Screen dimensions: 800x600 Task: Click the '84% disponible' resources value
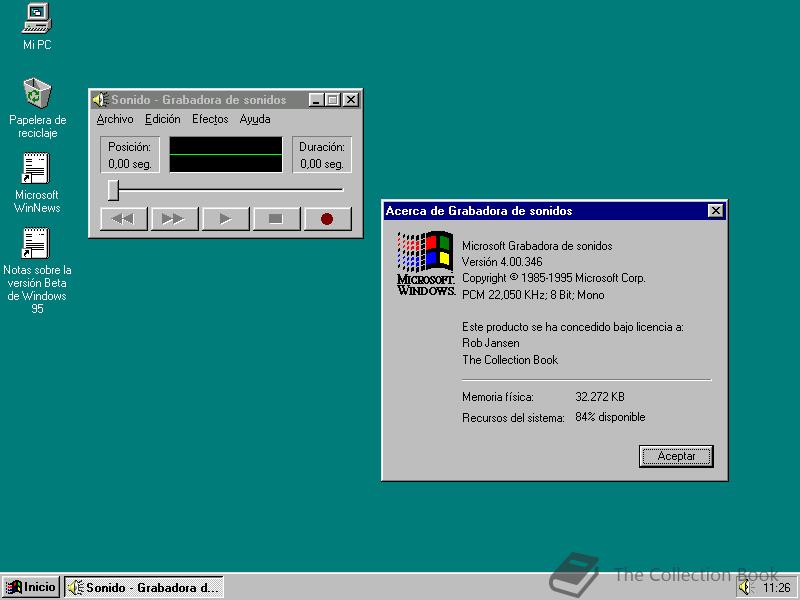point(610,417)
